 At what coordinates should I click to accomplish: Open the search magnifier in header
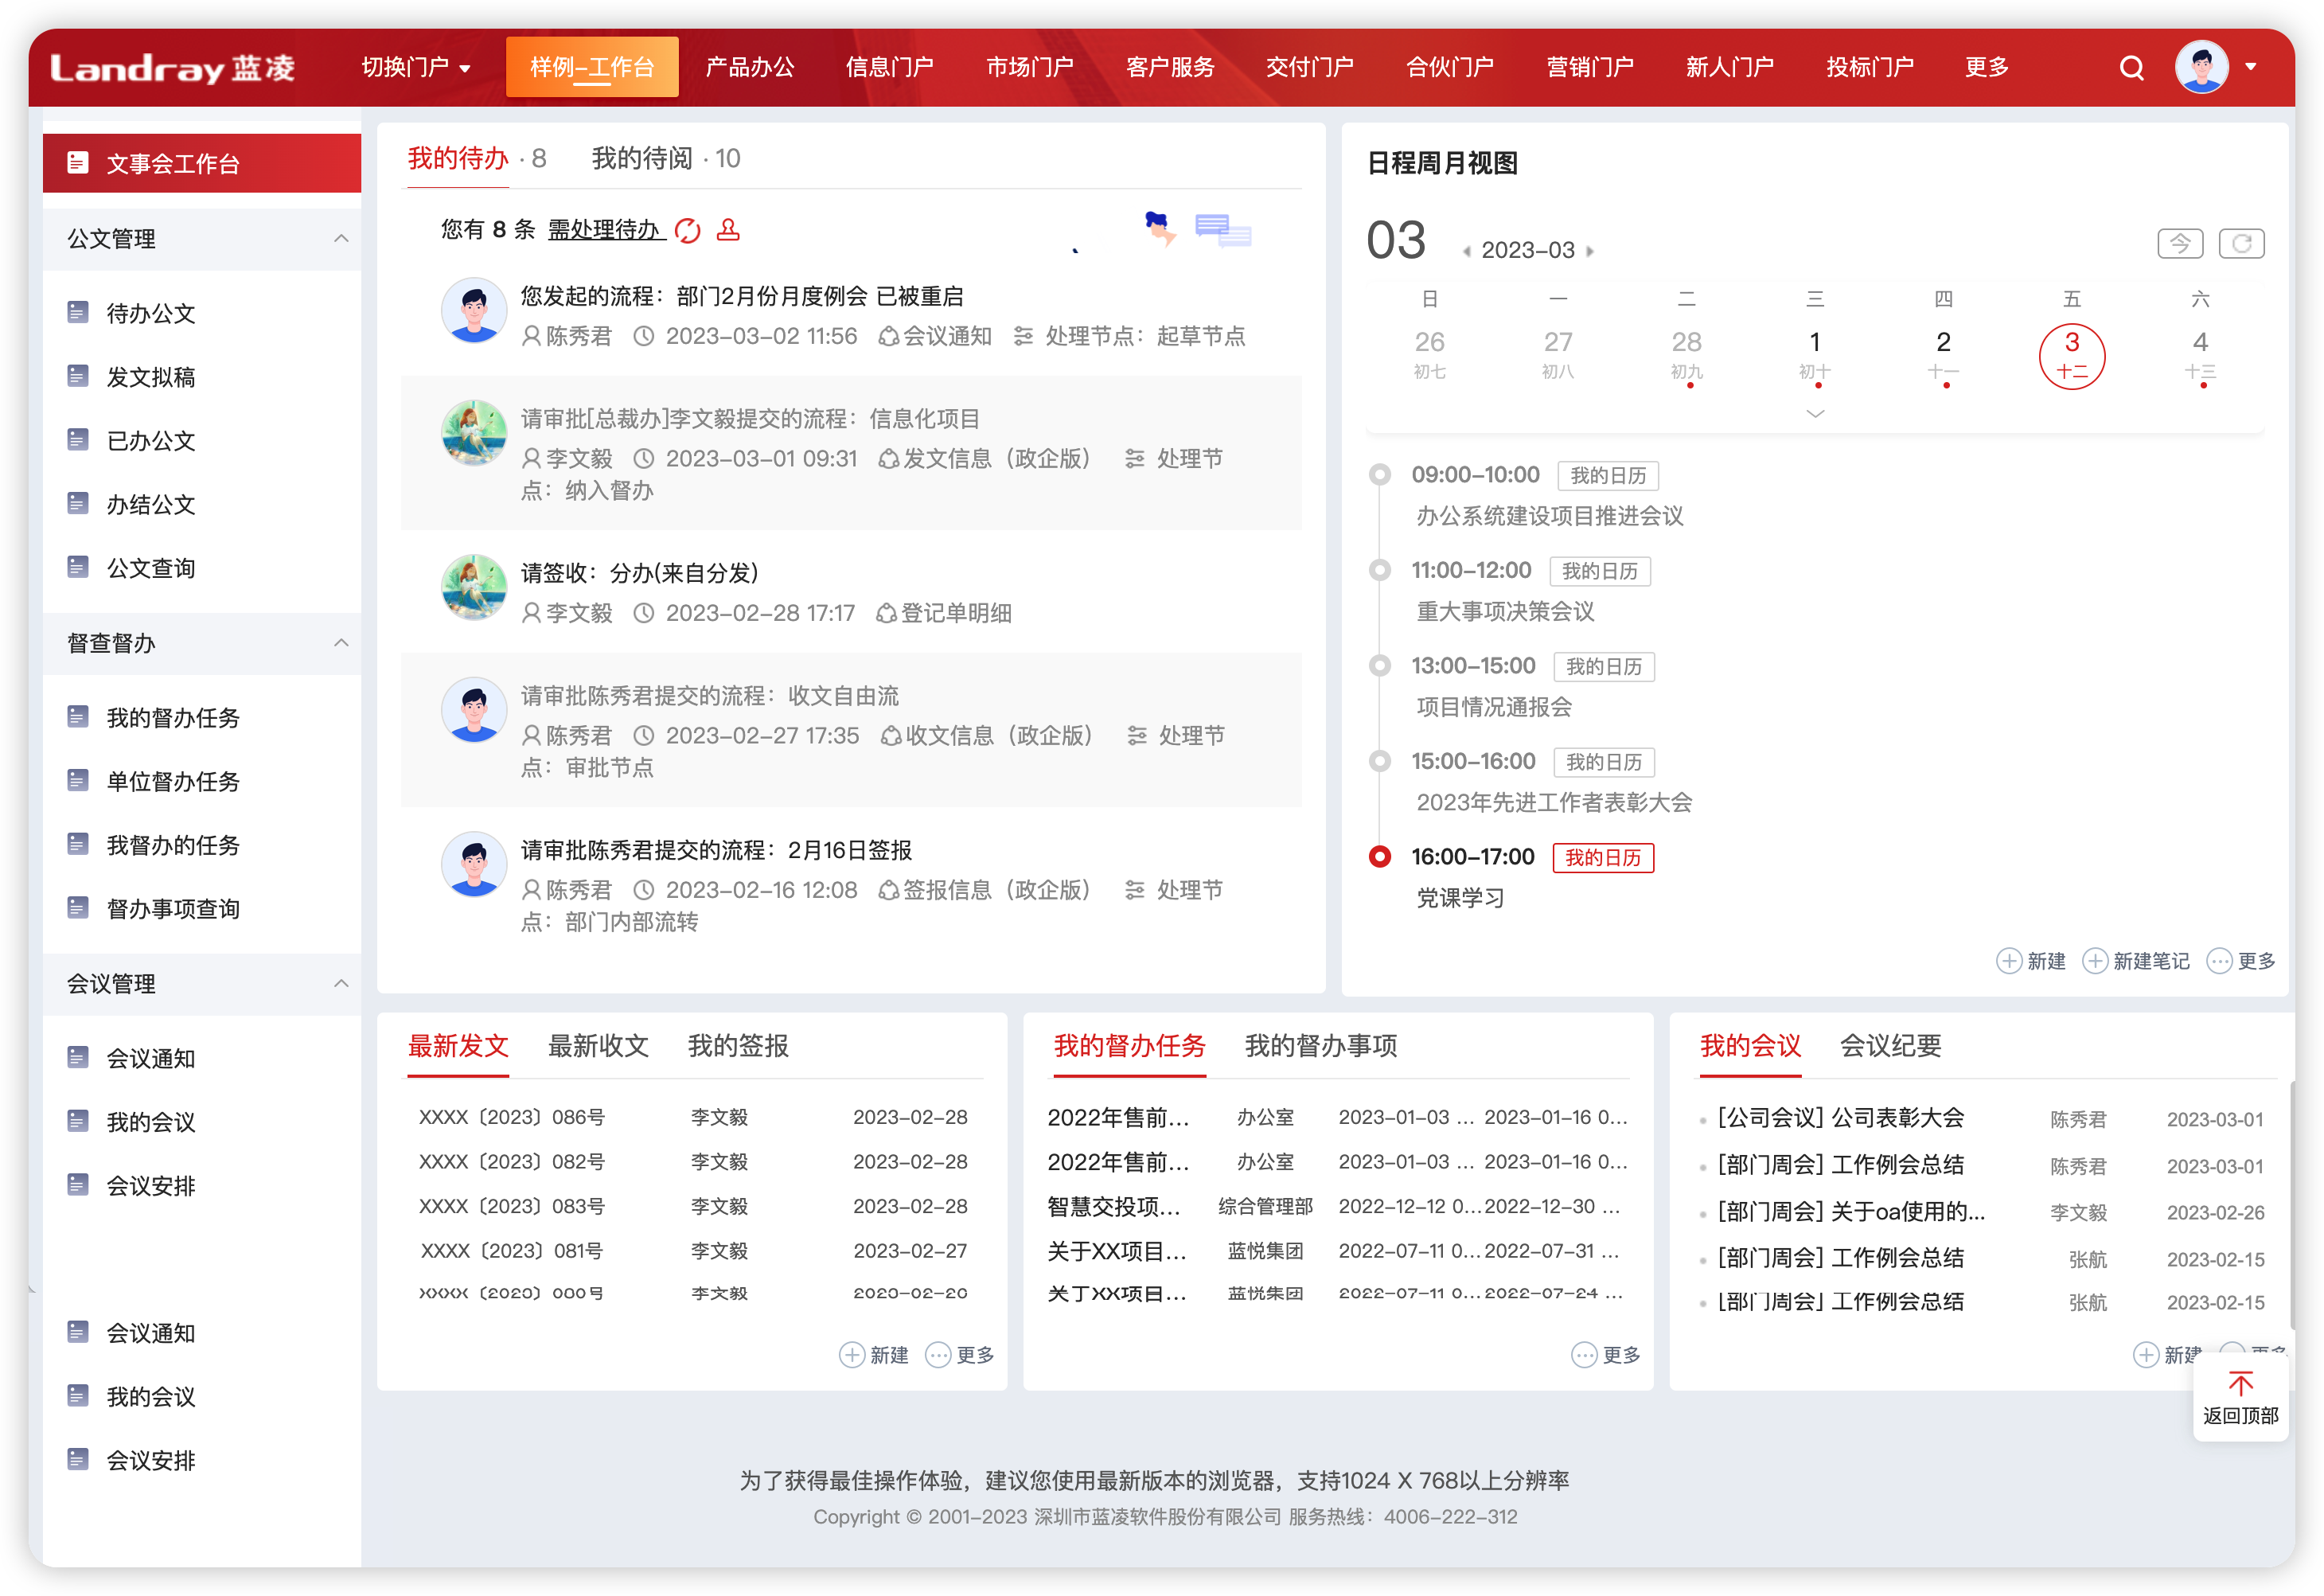pyautogui.click(x=2131, y=67)
